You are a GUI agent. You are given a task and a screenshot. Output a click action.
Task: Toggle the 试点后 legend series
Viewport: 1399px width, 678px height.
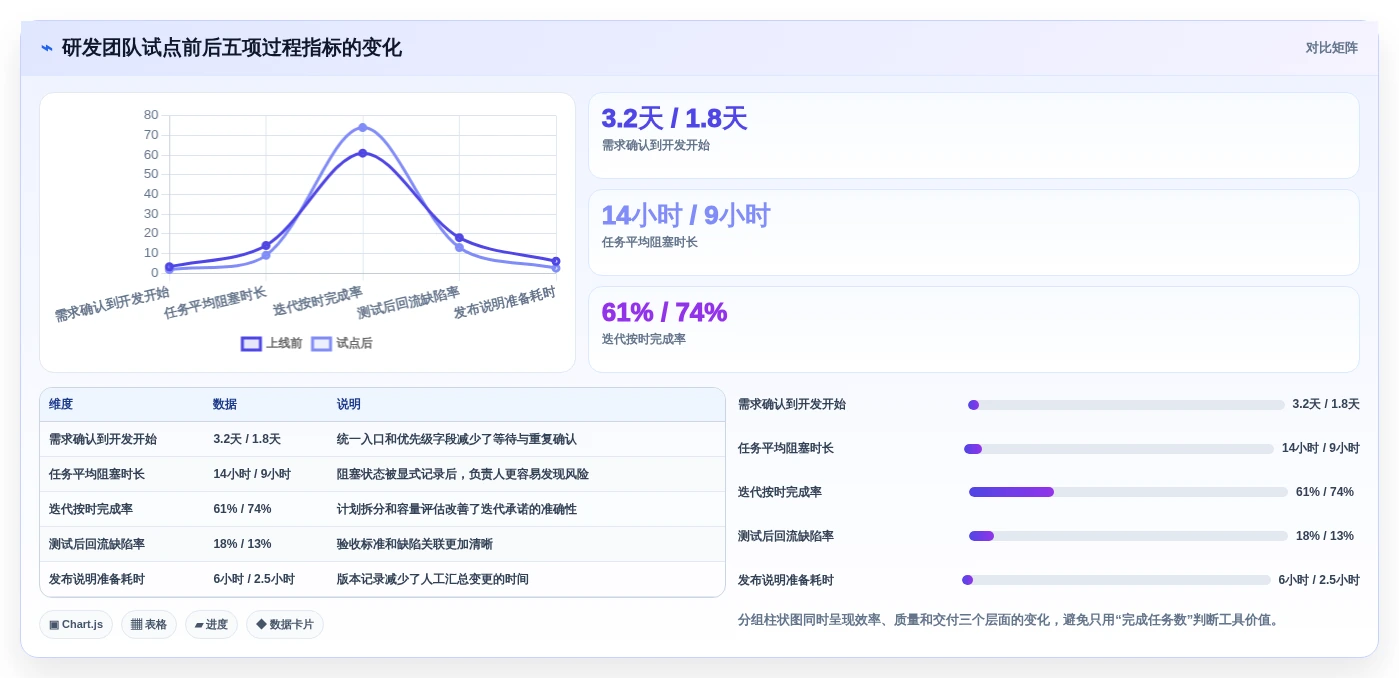[x=342, y=343]
